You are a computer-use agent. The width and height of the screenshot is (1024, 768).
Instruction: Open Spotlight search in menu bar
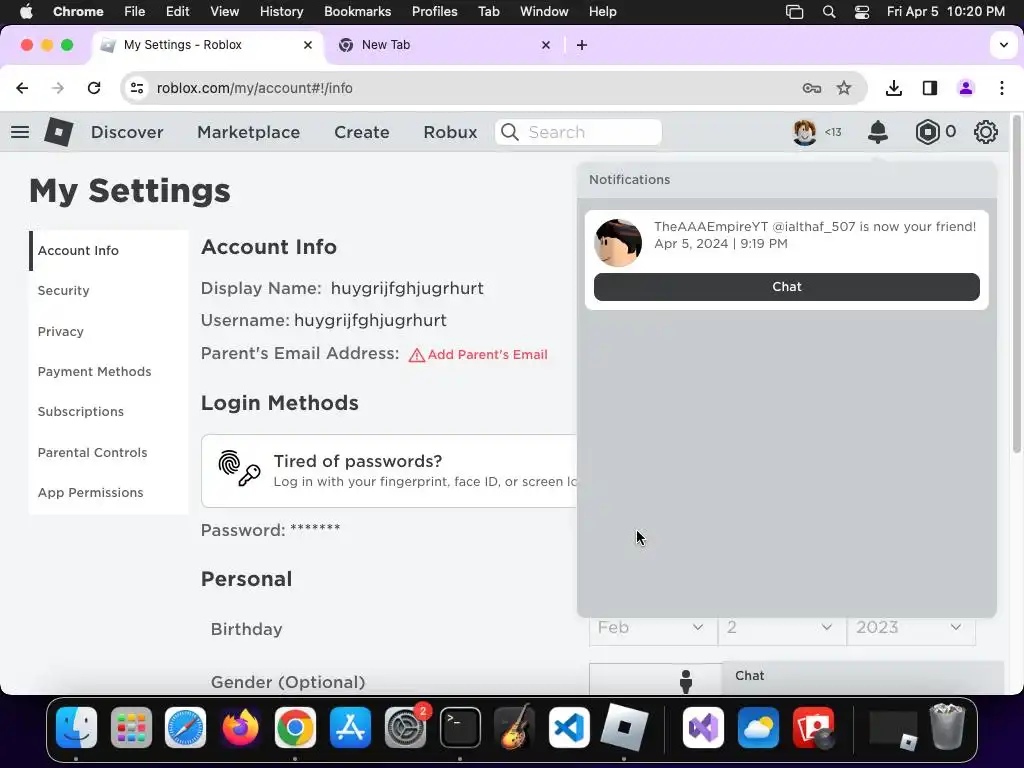[x=829, y=11]
